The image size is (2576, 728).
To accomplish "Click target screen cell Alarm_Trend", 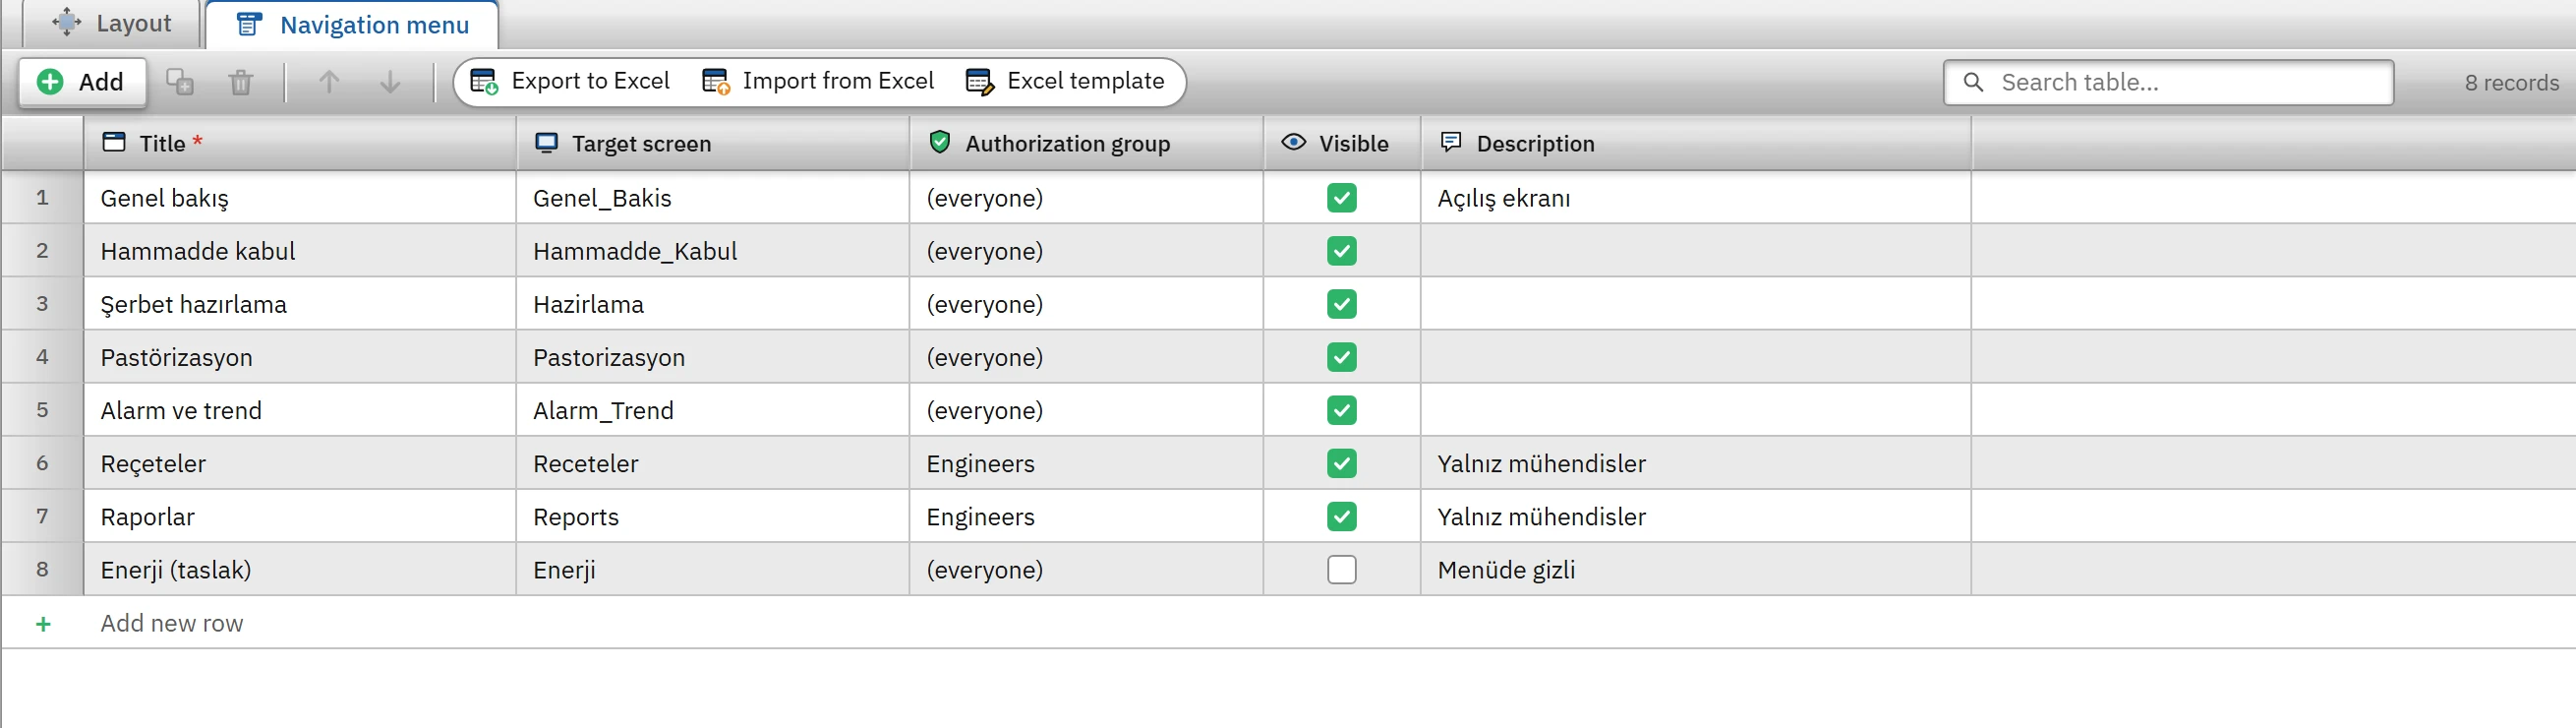I will (713, 410).
